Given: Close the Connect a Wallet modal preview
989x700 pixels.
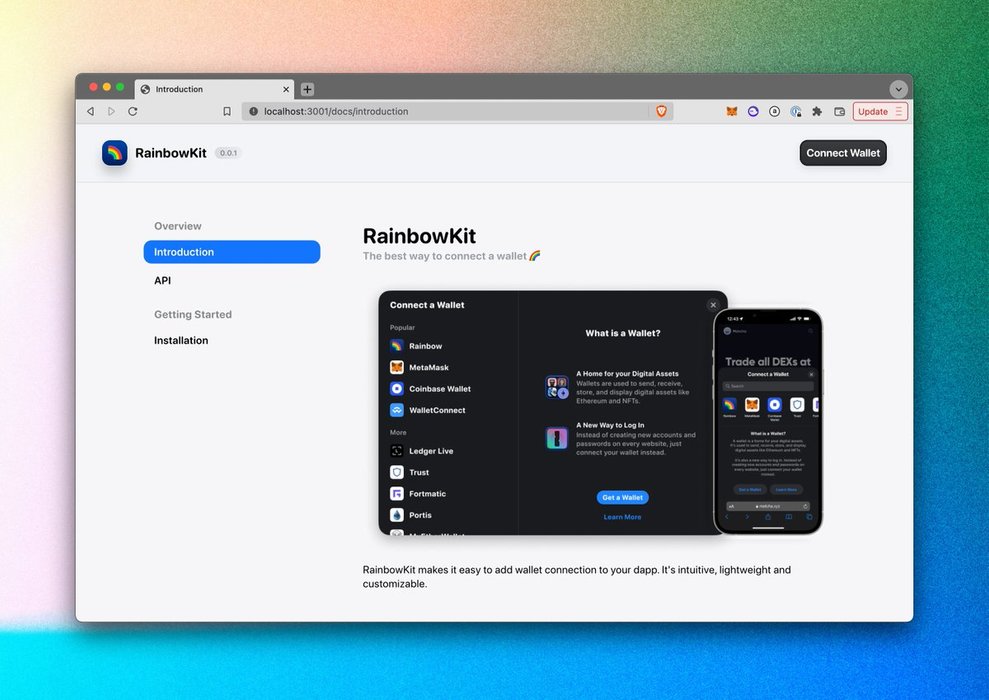Looking at the screenshot, I should point(713,305).
